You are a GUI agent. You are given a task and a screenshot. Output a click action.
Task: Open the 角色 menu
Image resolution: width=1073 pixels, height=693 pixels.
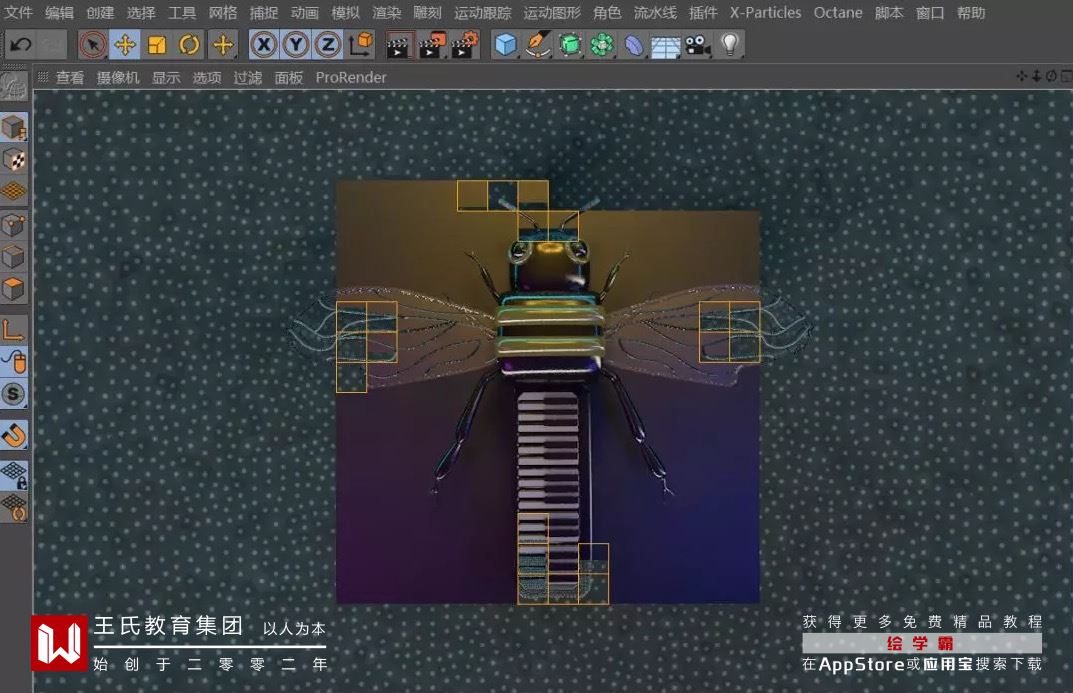607,12
